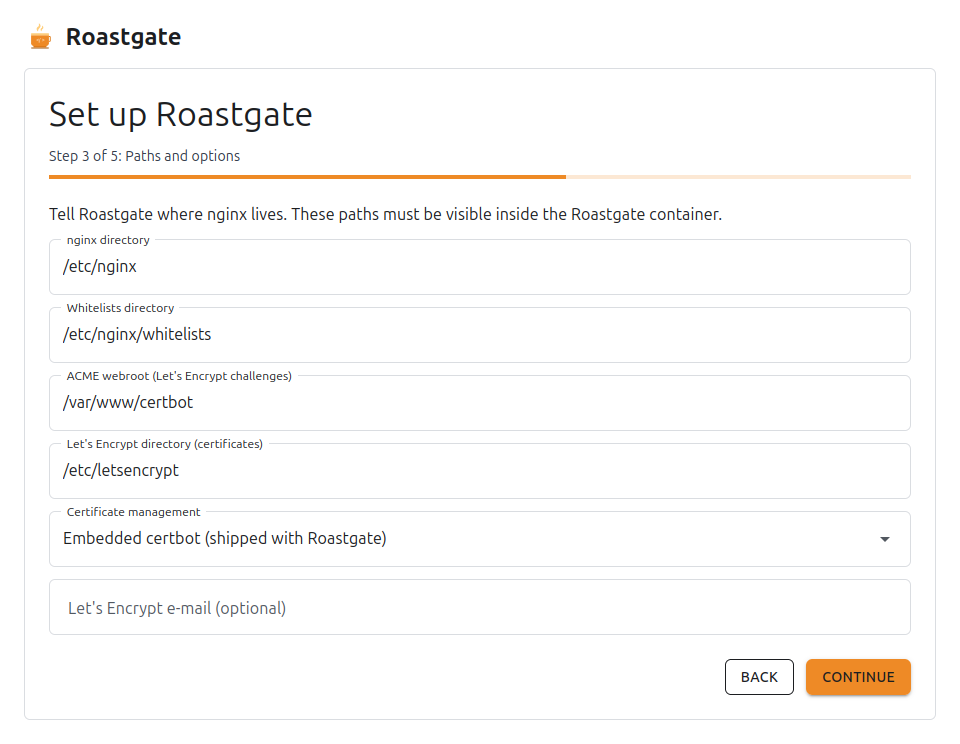Click the 'Certificate management' label
Image resolution: width=960 pixels, height=744 pixels.
click(x=133, y=512)
